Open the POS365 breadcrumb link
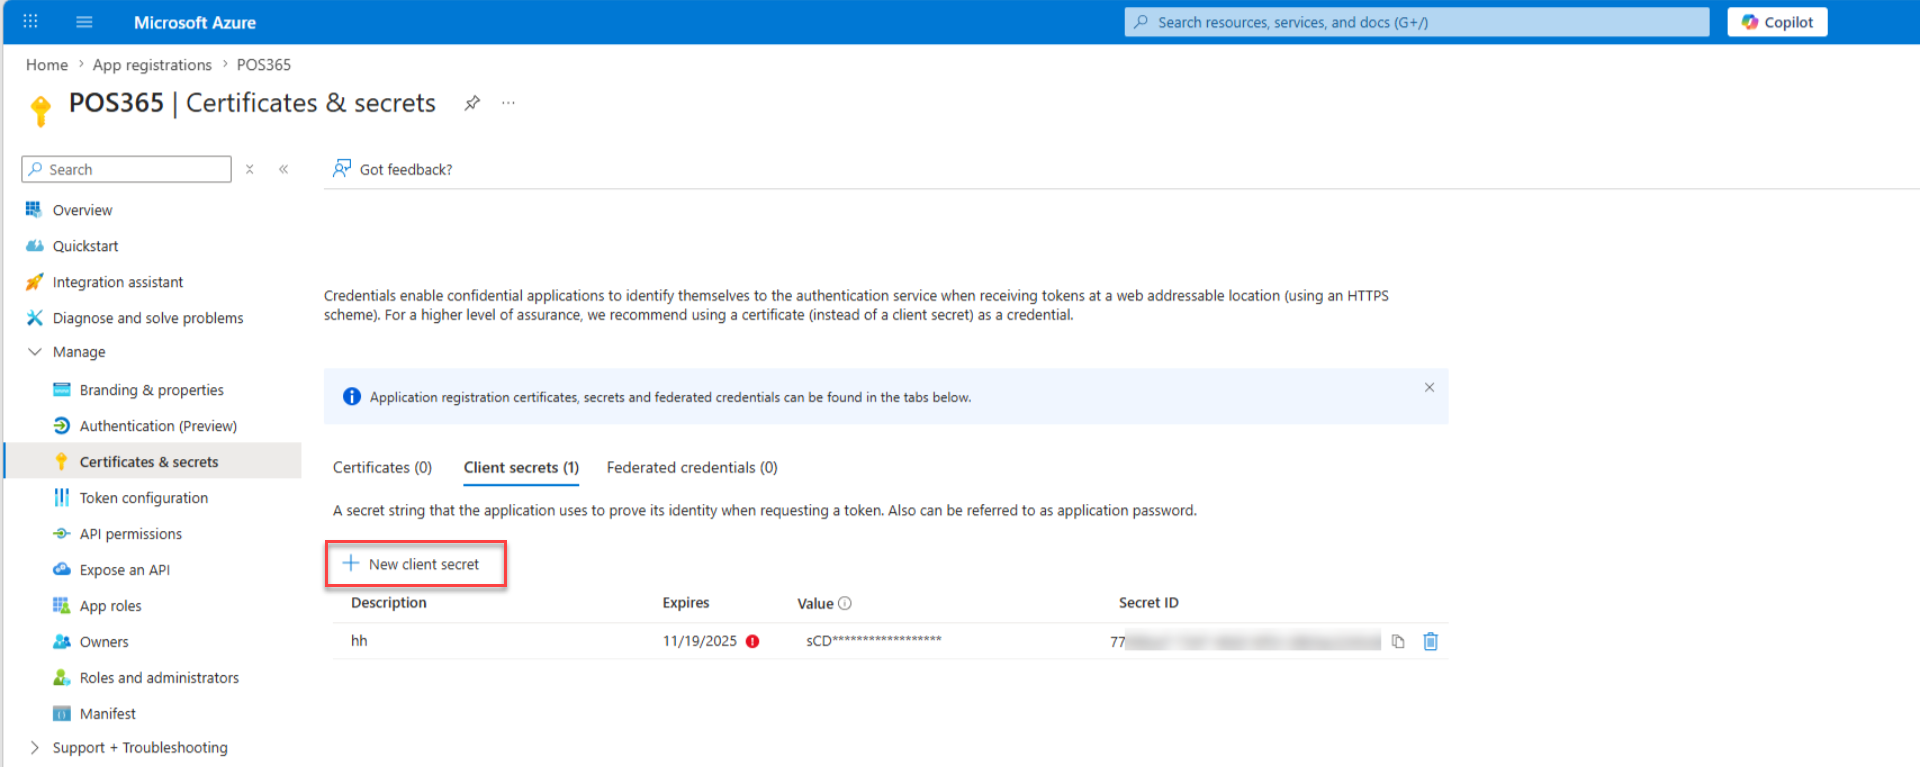 pos(264,65)
